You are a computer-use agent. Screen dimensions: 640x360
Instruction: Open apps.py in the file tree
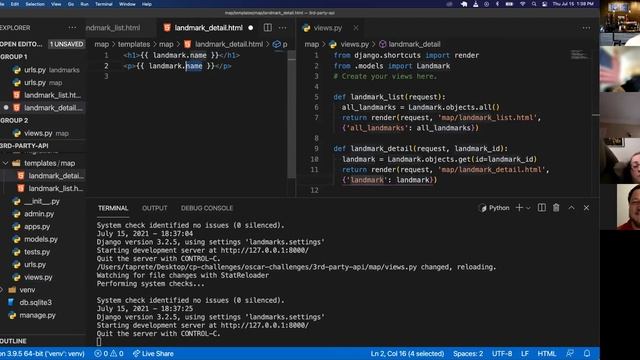tap(43, 227)
